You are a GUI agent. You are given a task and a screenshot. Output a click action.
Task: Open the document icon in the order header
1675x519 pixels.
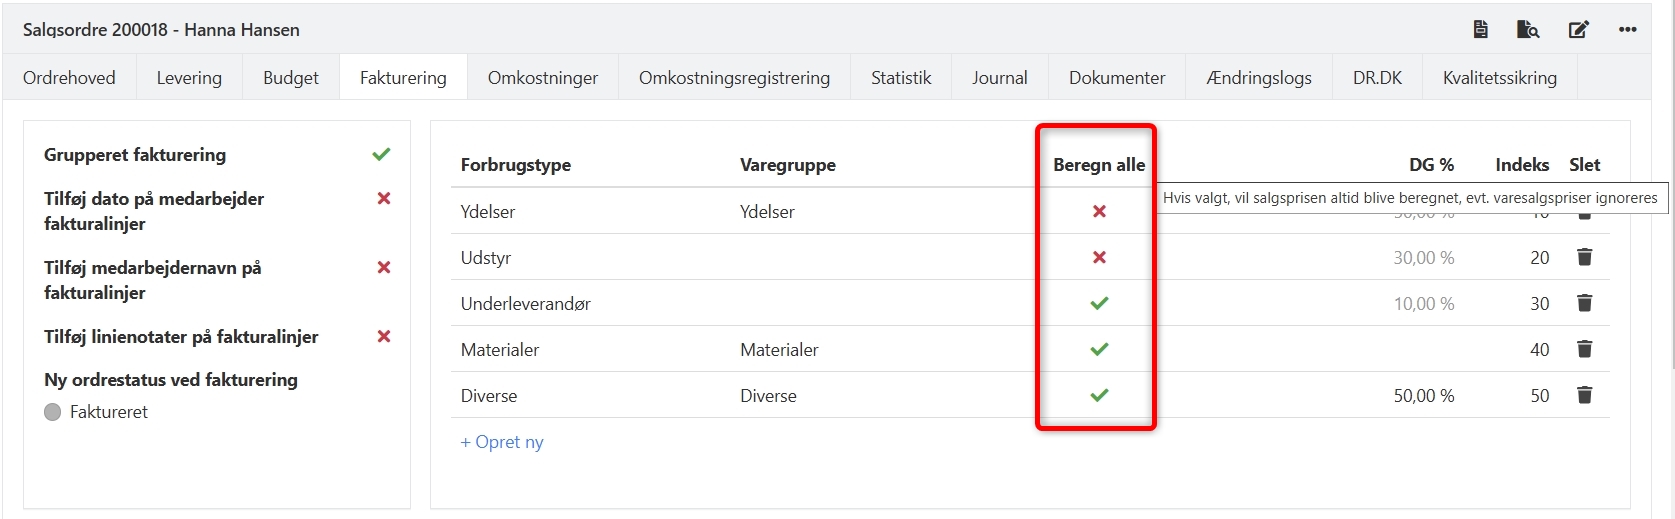pos(1481,29)
